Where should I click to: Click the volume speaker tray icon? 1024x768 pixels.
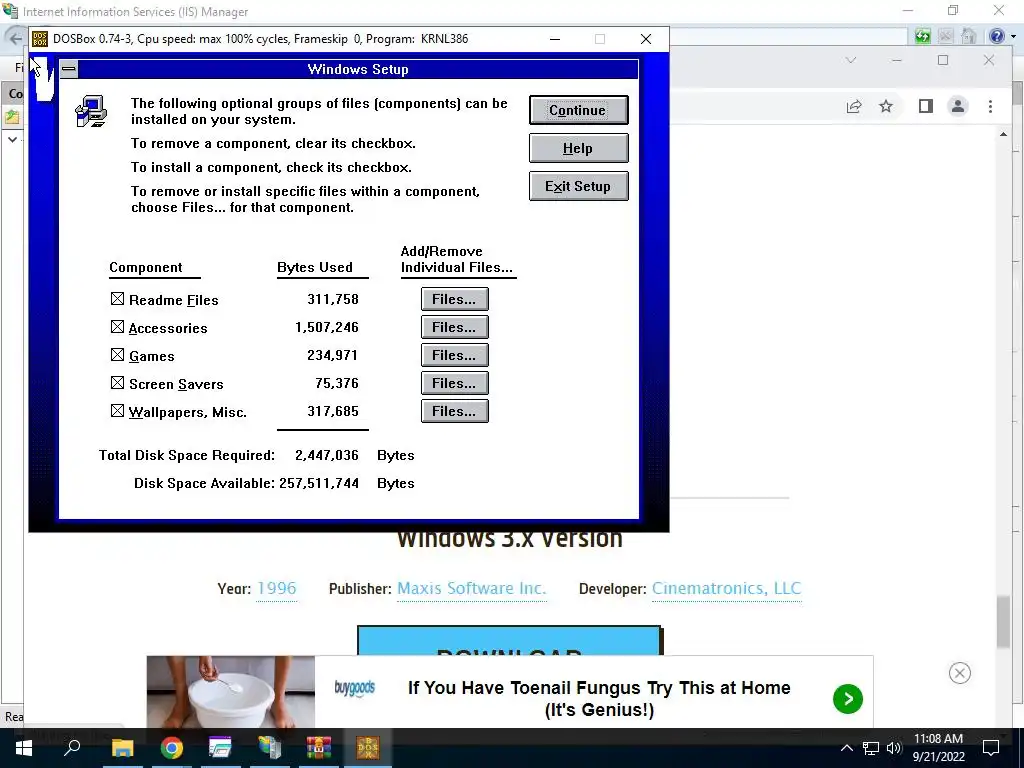tap(894, 748)
